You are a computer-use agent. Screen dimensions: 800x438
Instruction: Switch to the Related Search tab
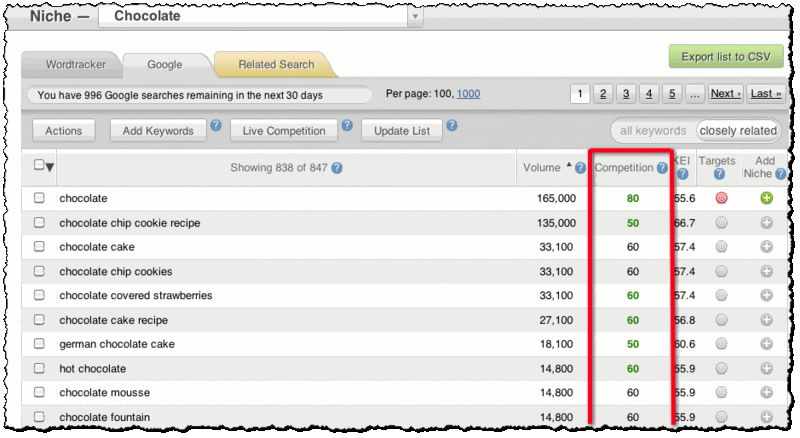[276, 64]
